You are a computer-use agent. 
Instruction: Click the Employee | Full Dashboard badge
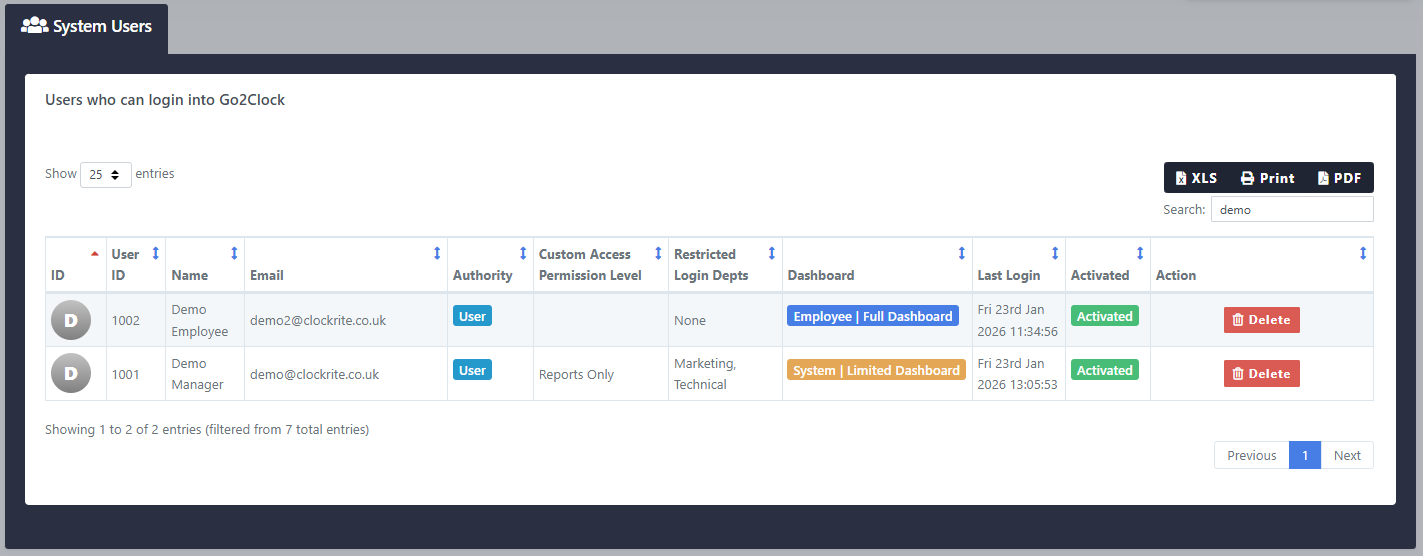(873, 316)
